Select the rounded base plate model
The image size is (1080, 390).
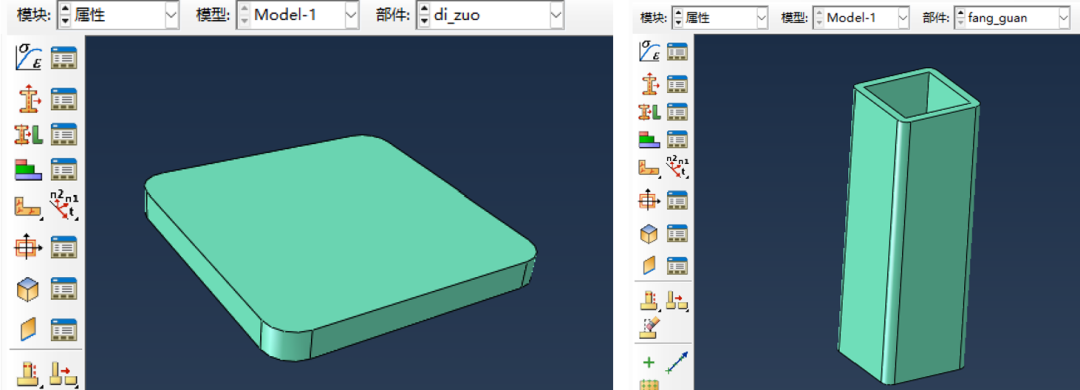coord(341,247)
